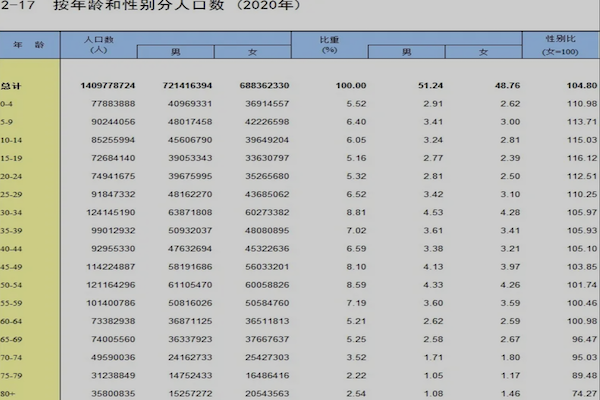
Task: Click the 50-54 age group row label
Action: point(12,284)
